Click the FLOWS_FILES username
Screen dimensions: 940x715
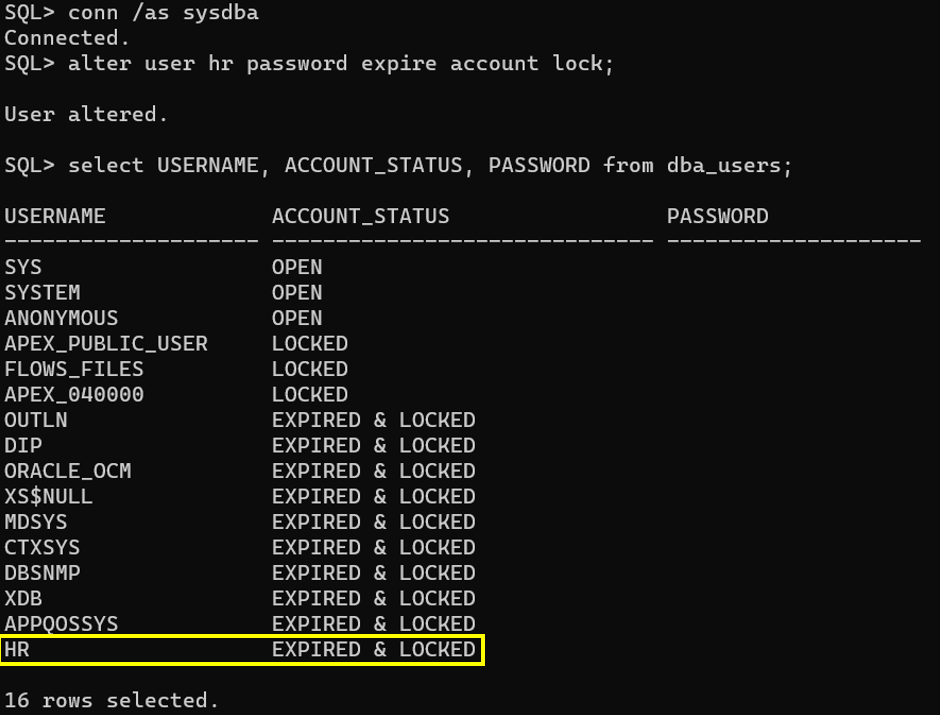(74, 369)
